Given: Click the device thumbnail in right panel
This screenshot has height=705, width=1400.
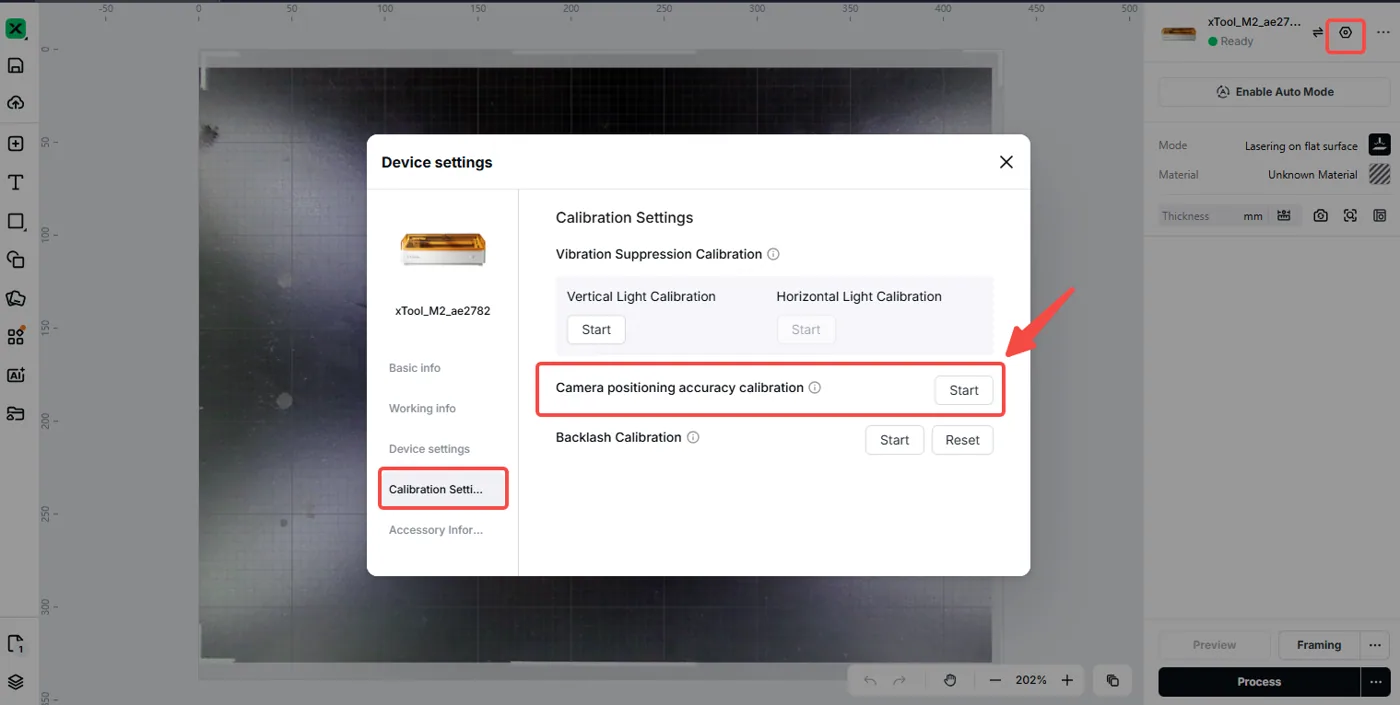Looking at the screenshot, I should point(1178,32).
